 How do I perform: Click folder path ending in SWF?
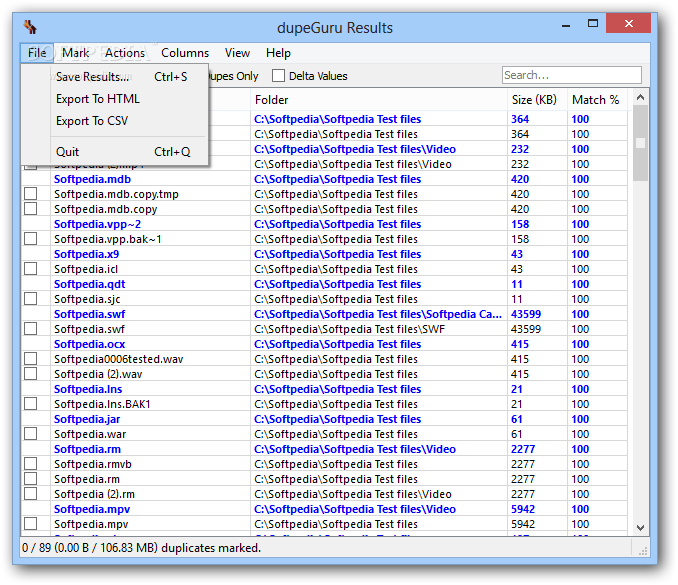349,329
